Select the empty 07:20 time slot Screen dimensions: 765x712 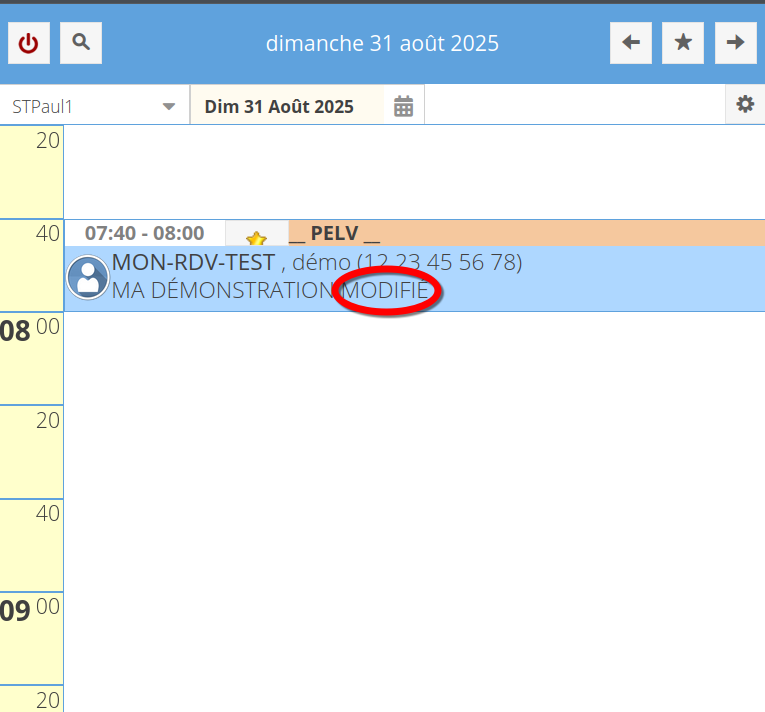pos(414,171)
